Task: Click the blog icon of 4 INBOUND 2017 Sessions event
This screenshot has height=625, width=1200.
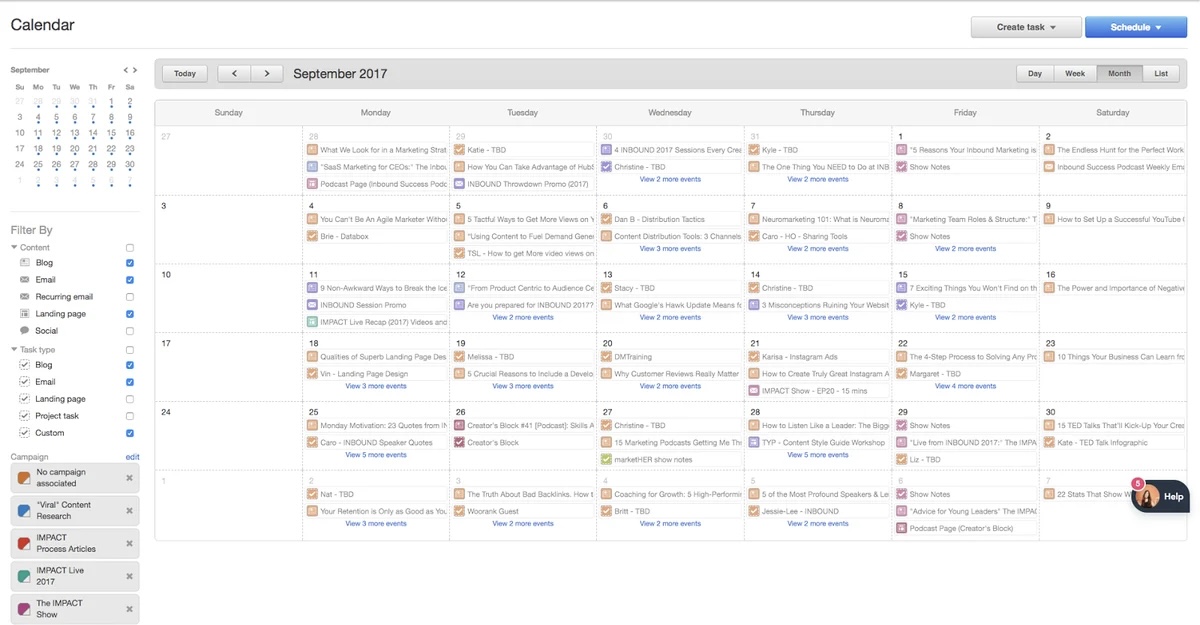Action: point(607,150)
